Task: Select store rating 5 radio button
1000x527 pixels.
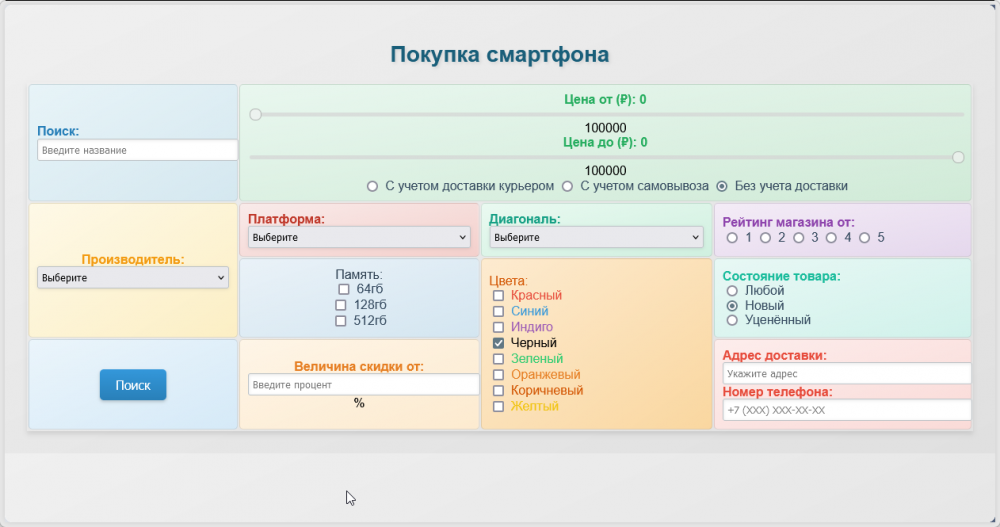Action: pos(864,238)
